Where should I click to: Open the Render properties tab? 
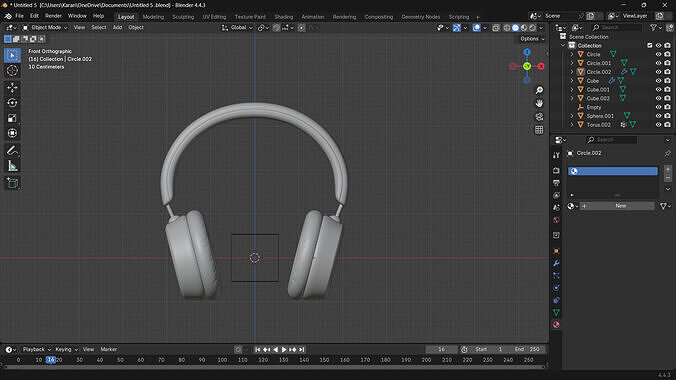pos(556,170)
